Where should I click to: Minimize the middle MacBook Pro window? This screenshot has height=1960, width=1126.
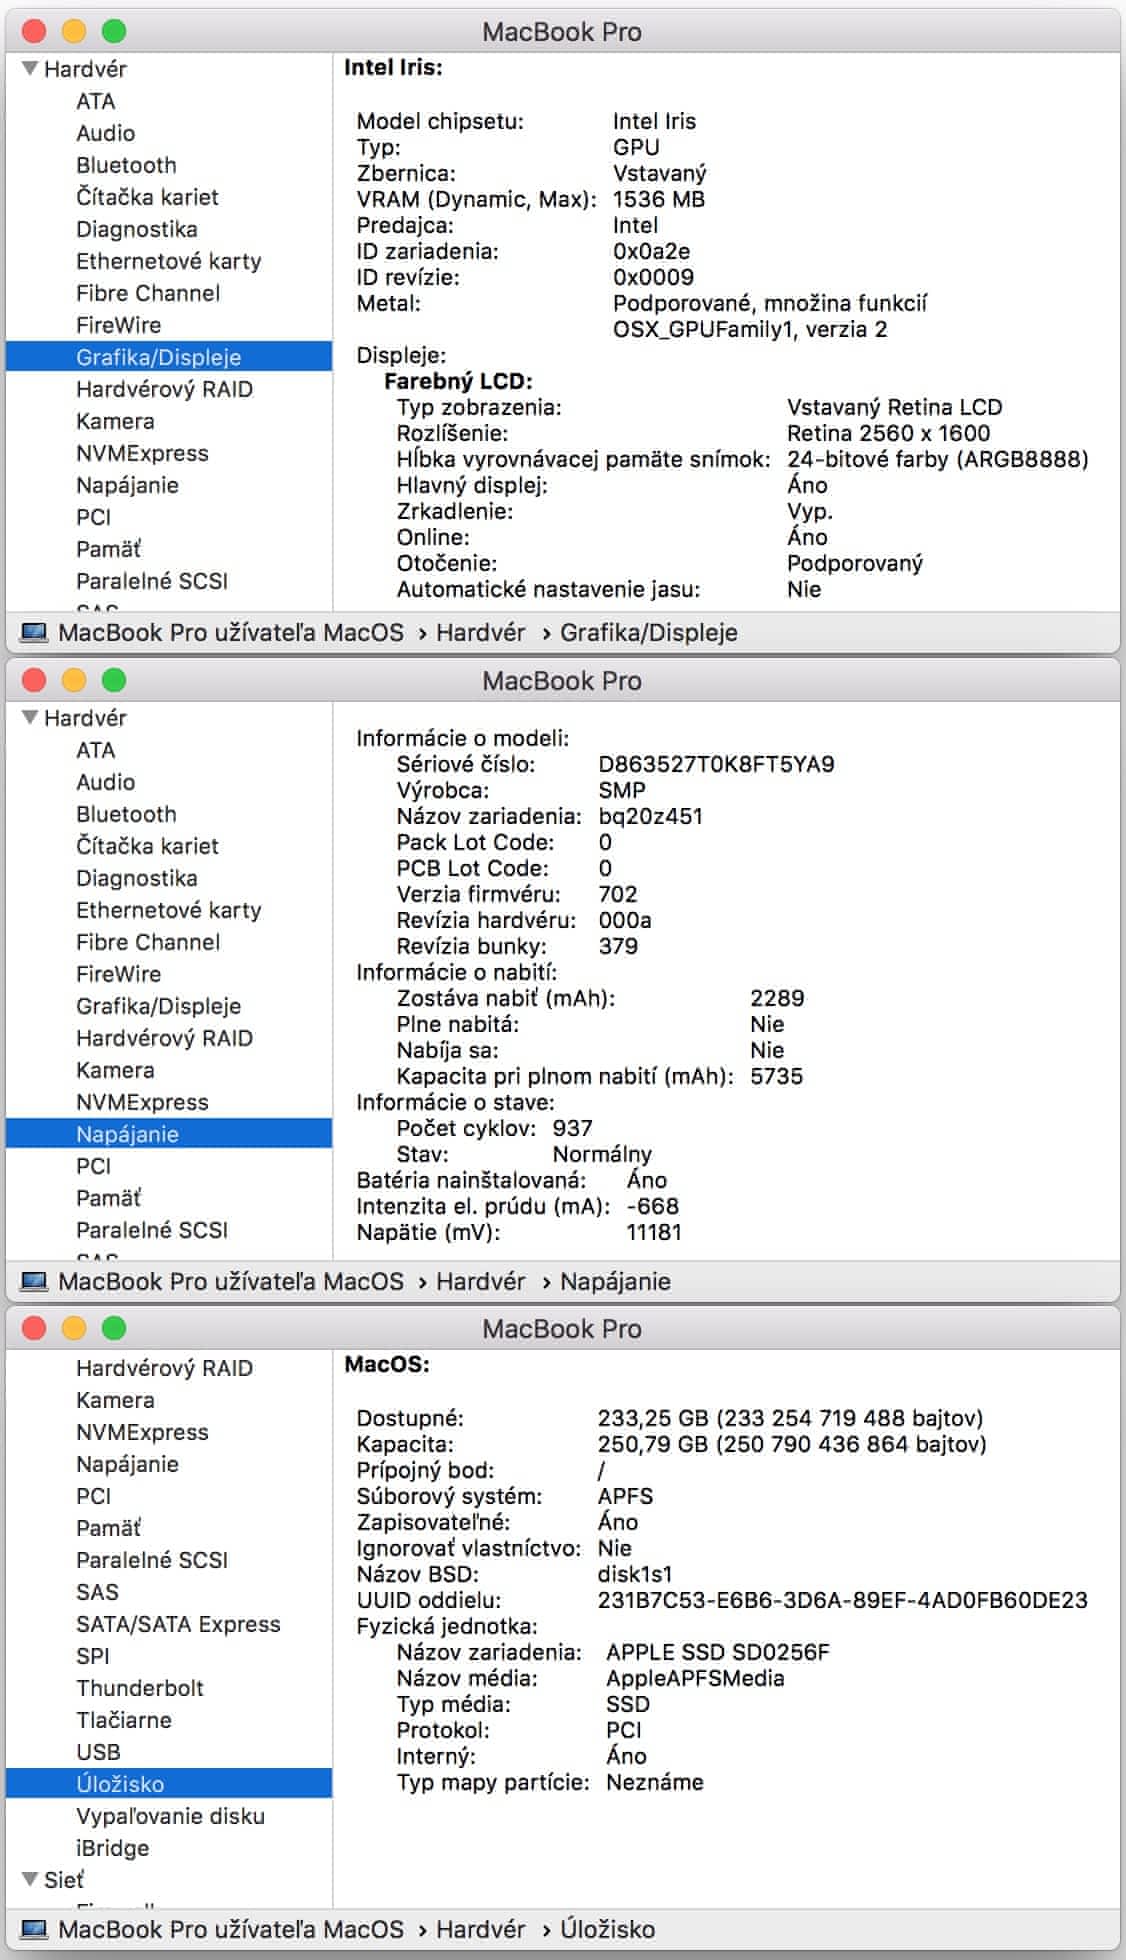tap(74, 680)
